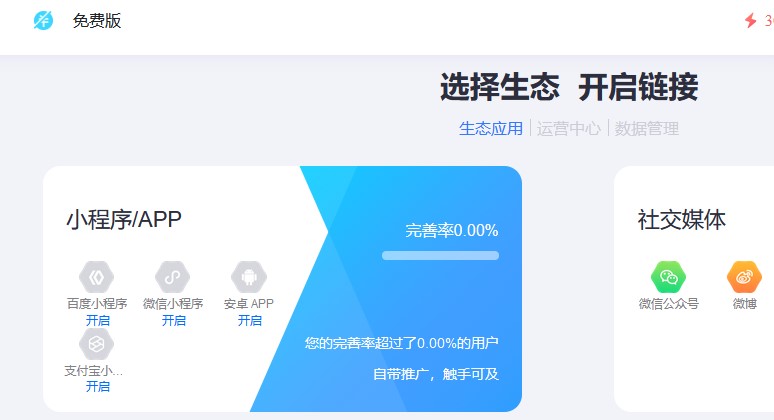Click the 完善率 progress bar

tap(440, 256)
